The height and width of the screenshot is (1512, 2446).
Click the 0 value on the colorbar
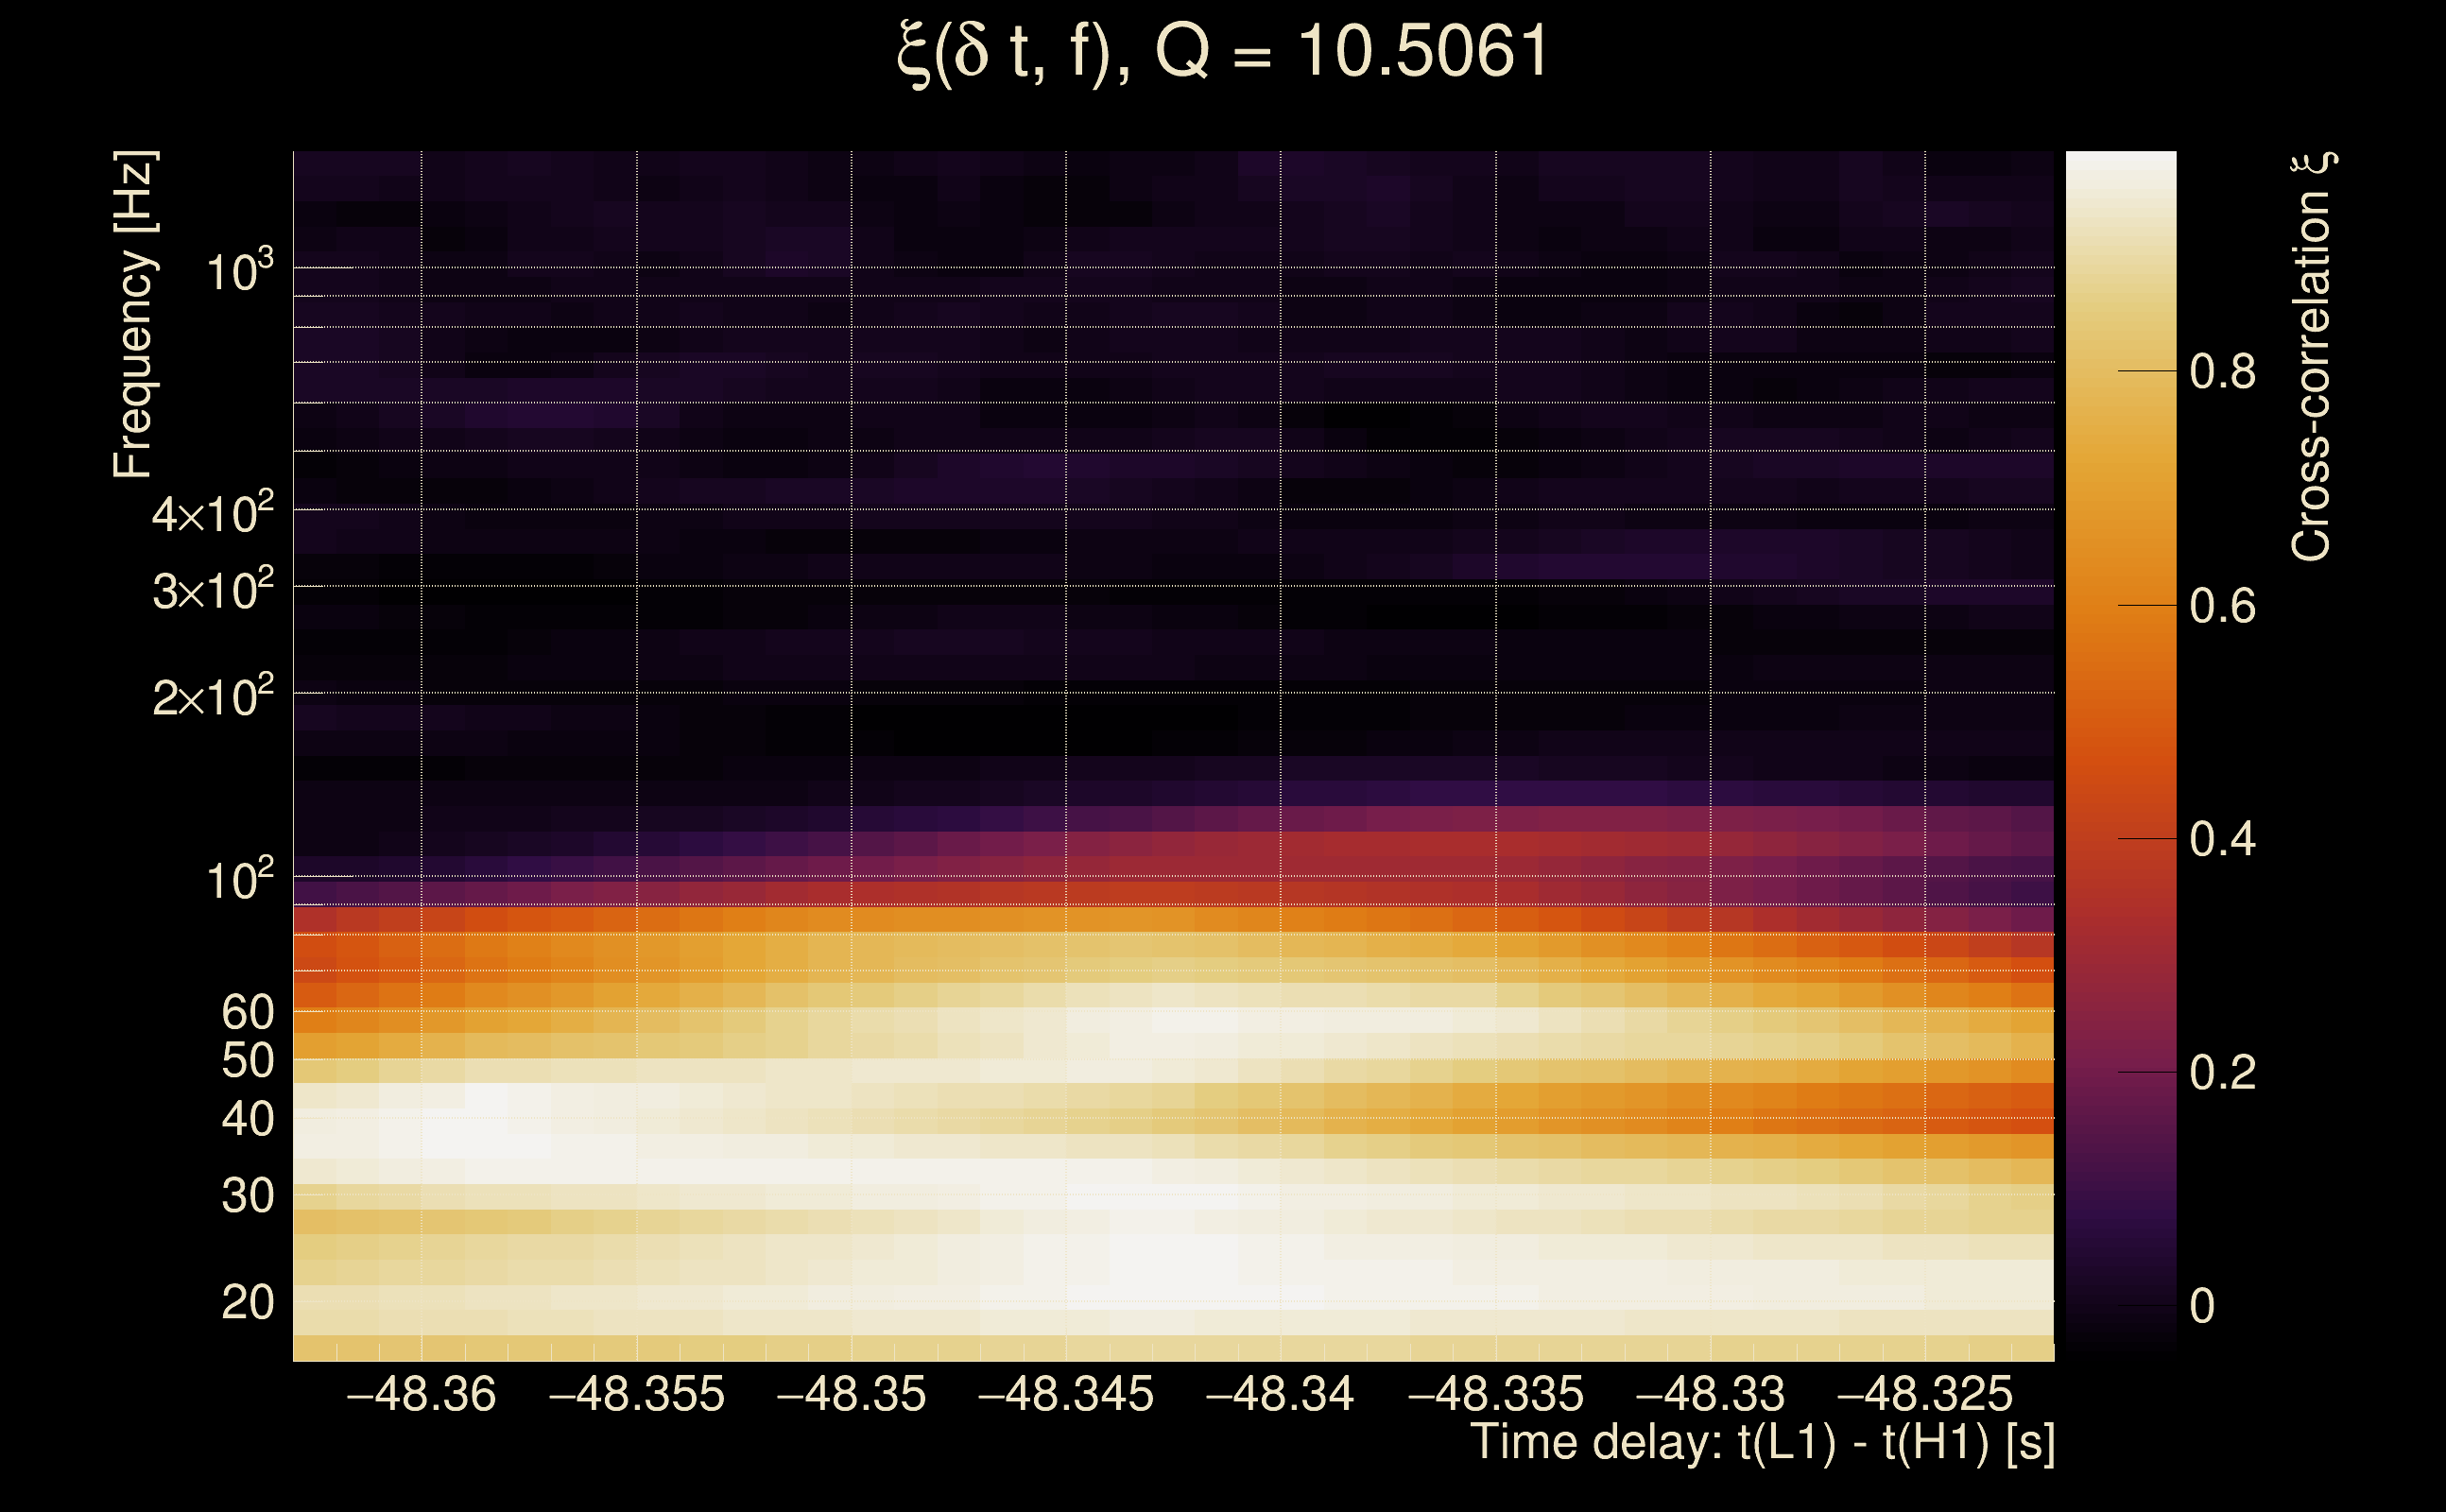pyautogui.click(x=2202, y=1306)
